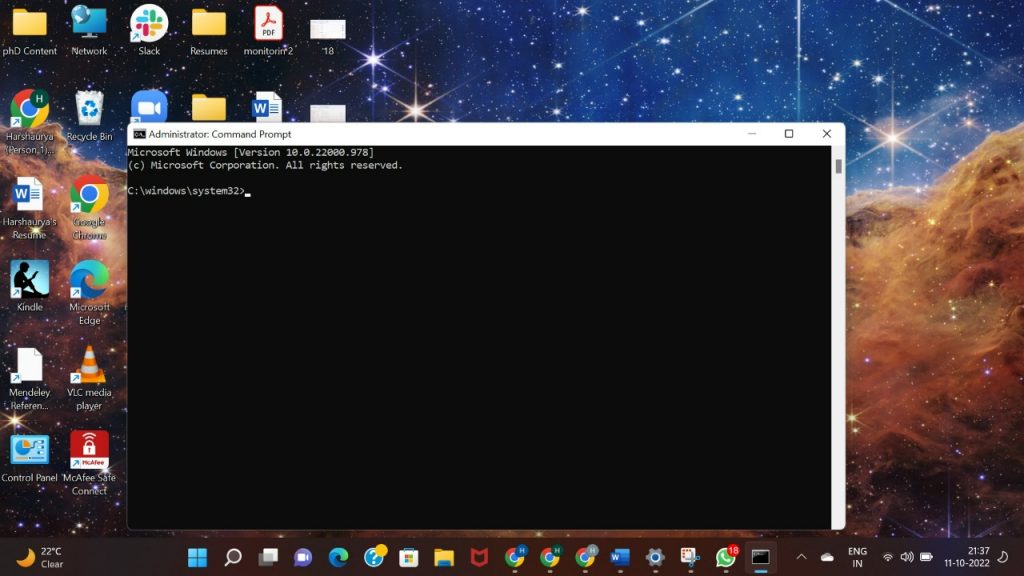Open WhatsApp from the taskbar
1024x576 pixels.
point(726,557)
